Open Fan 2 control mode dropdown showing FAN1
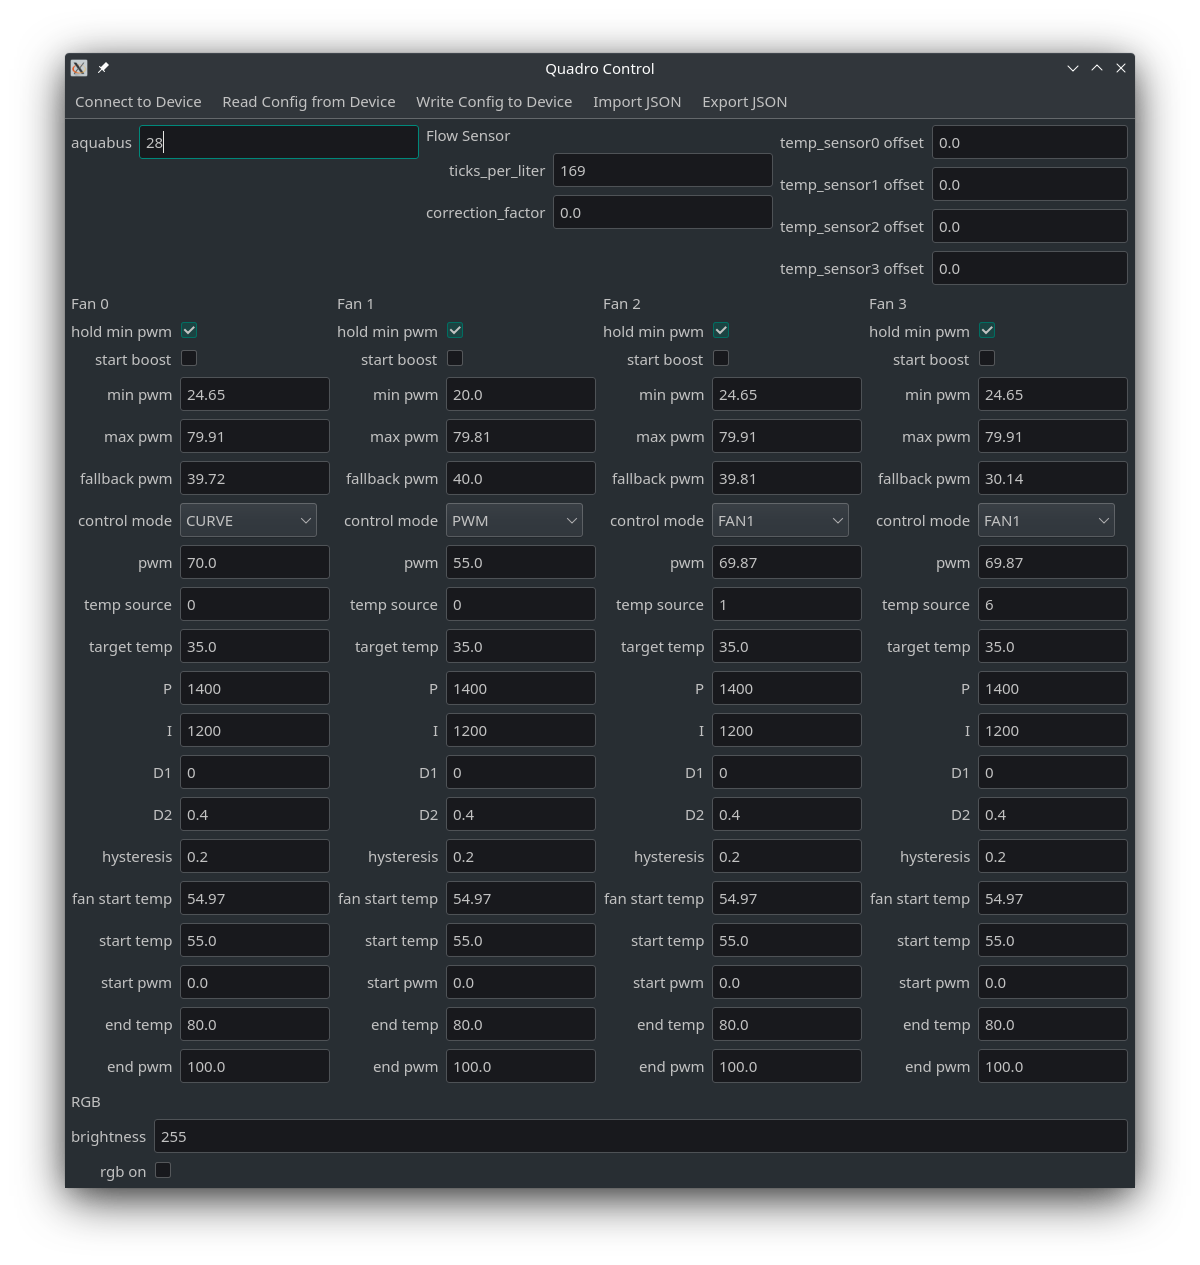 click(780, 521)
